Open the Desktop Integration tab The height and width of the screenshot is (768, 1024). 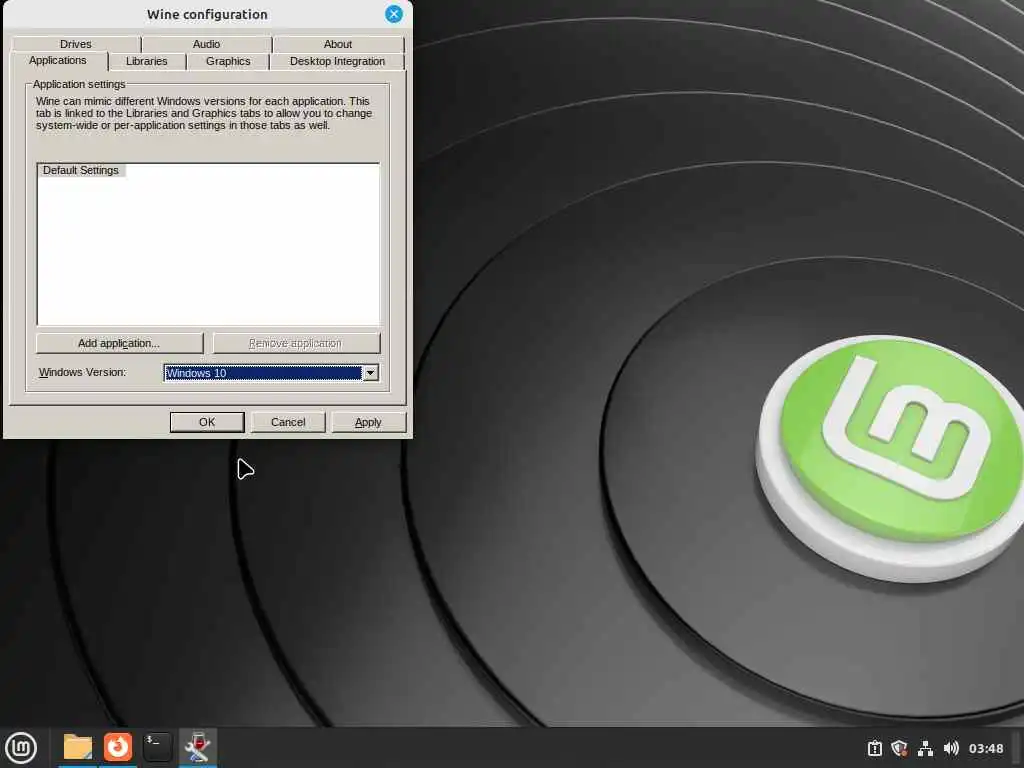point(337,61)
